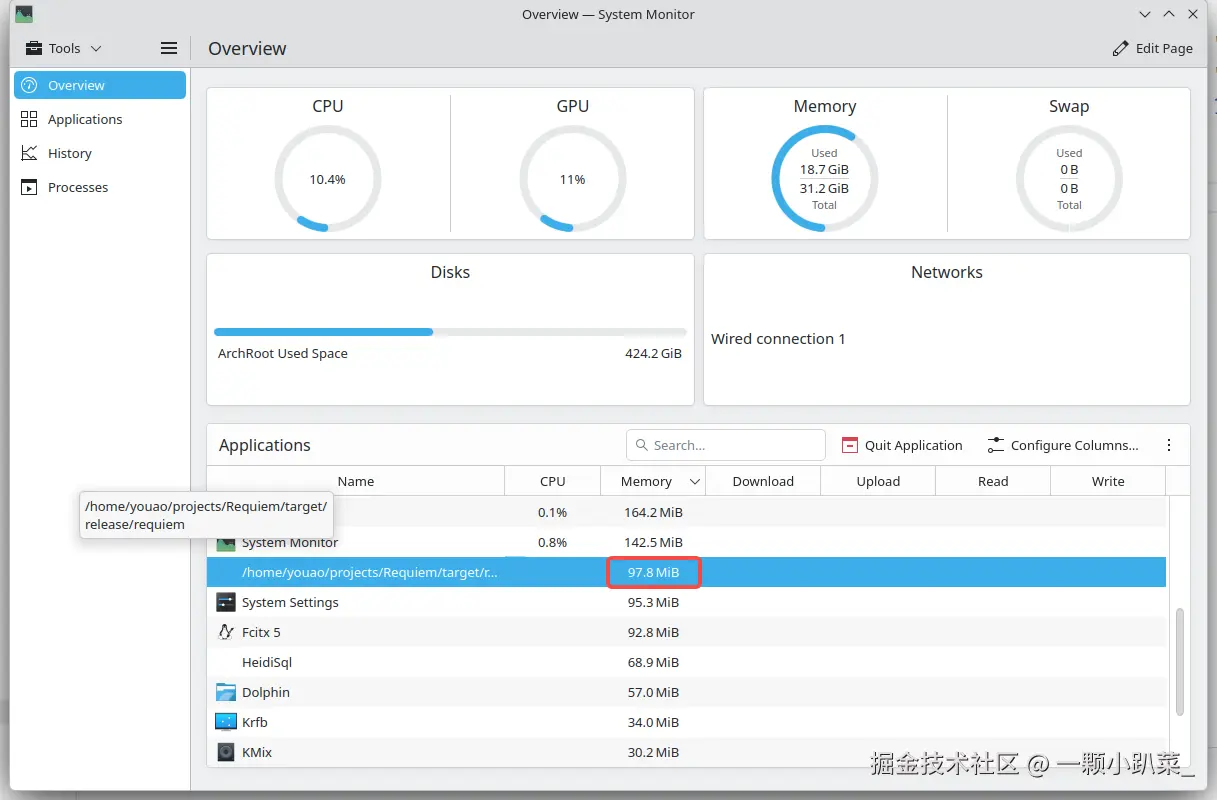Focus the application Search field
Image resolution: width=1217 pixels, height=800 pixels.
pos(726,445)
